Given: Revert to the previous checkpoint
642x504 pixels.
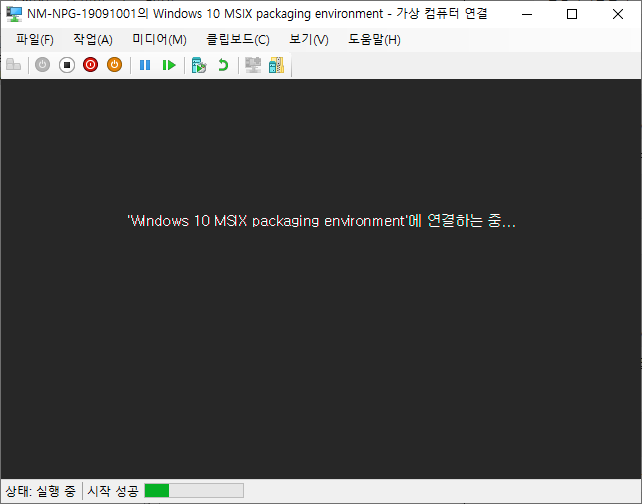Looking at the screenshot, I should (223, 65).
